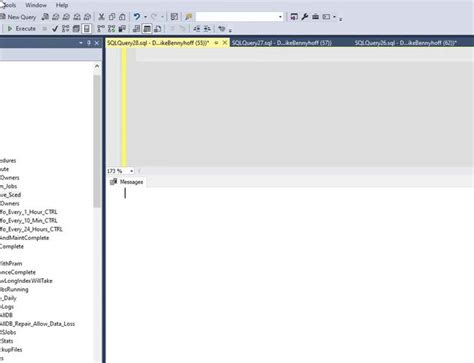Click the Paste icon in toolbar
The image size is (474, 363).
[122, 17]
